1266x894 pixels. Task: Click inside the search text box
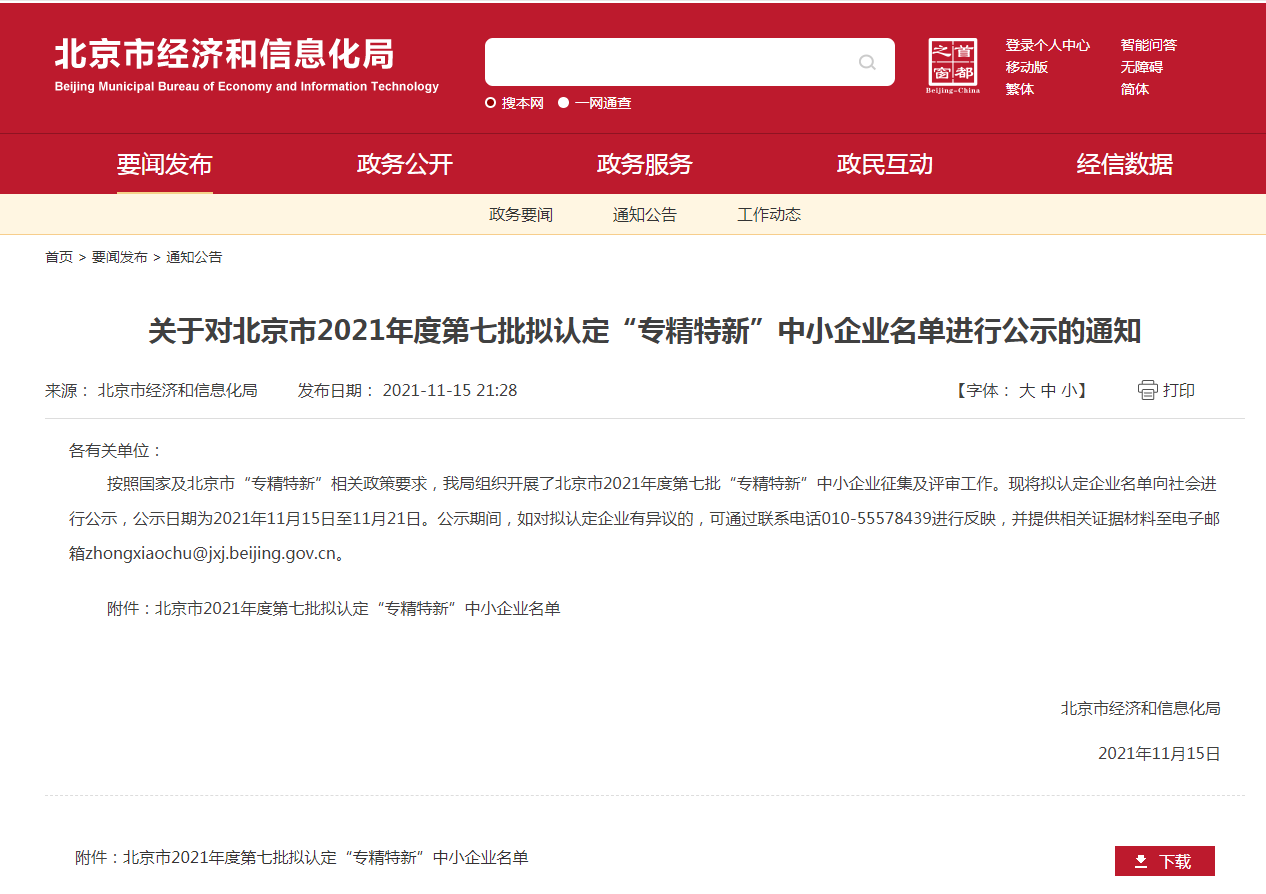(x=665, y=63)
